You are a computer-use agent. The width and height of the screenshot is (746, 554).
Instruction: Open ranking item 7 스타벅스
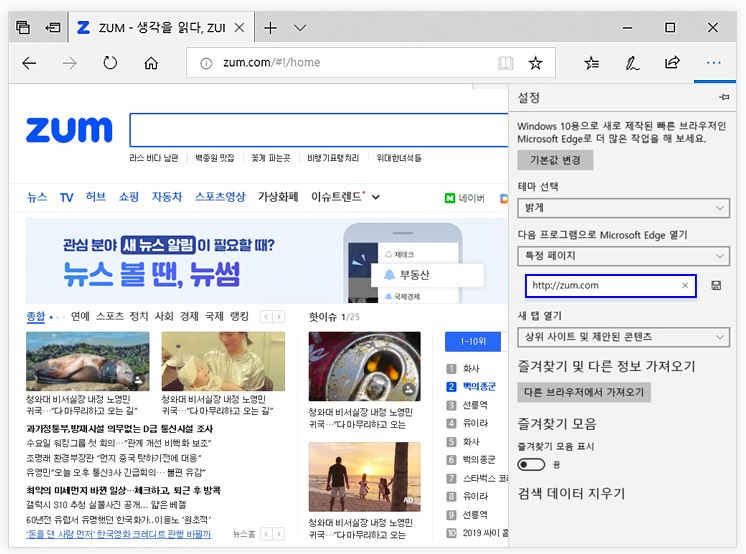point(477,478)
